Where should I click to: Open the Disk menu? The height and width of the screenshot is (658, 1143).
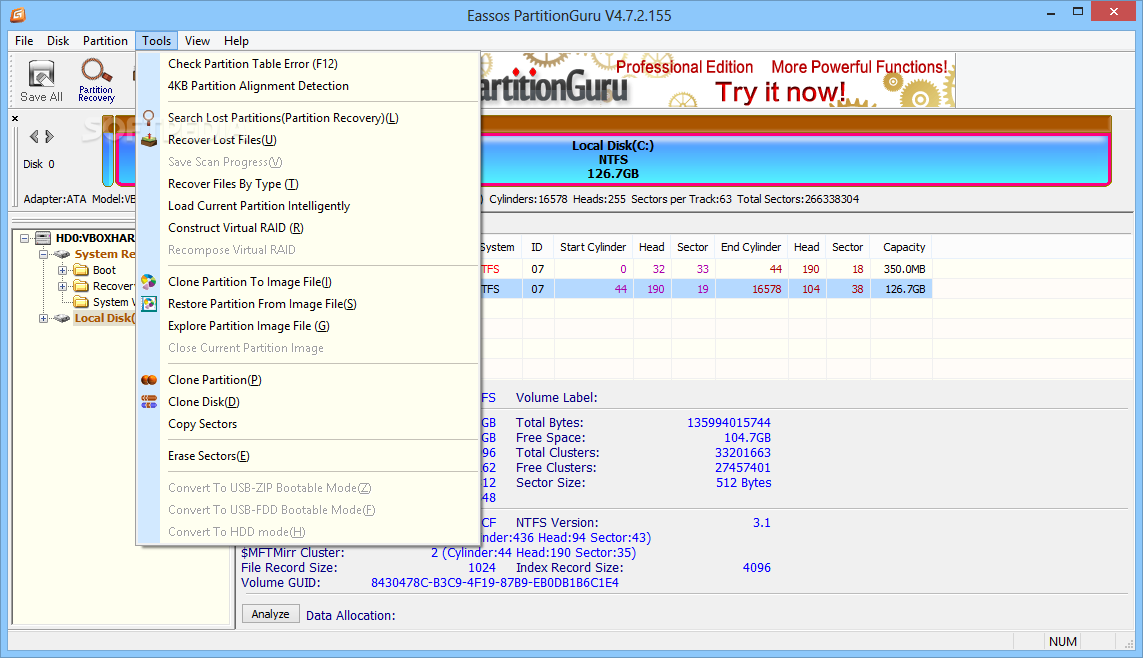click(x=58, y=41)
